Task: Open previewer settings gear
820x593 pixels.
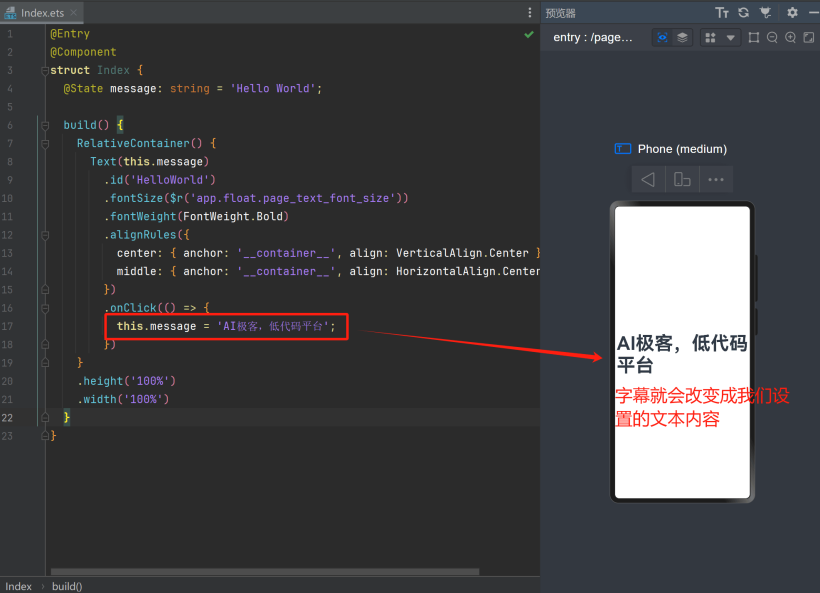Action: (792, 13)
